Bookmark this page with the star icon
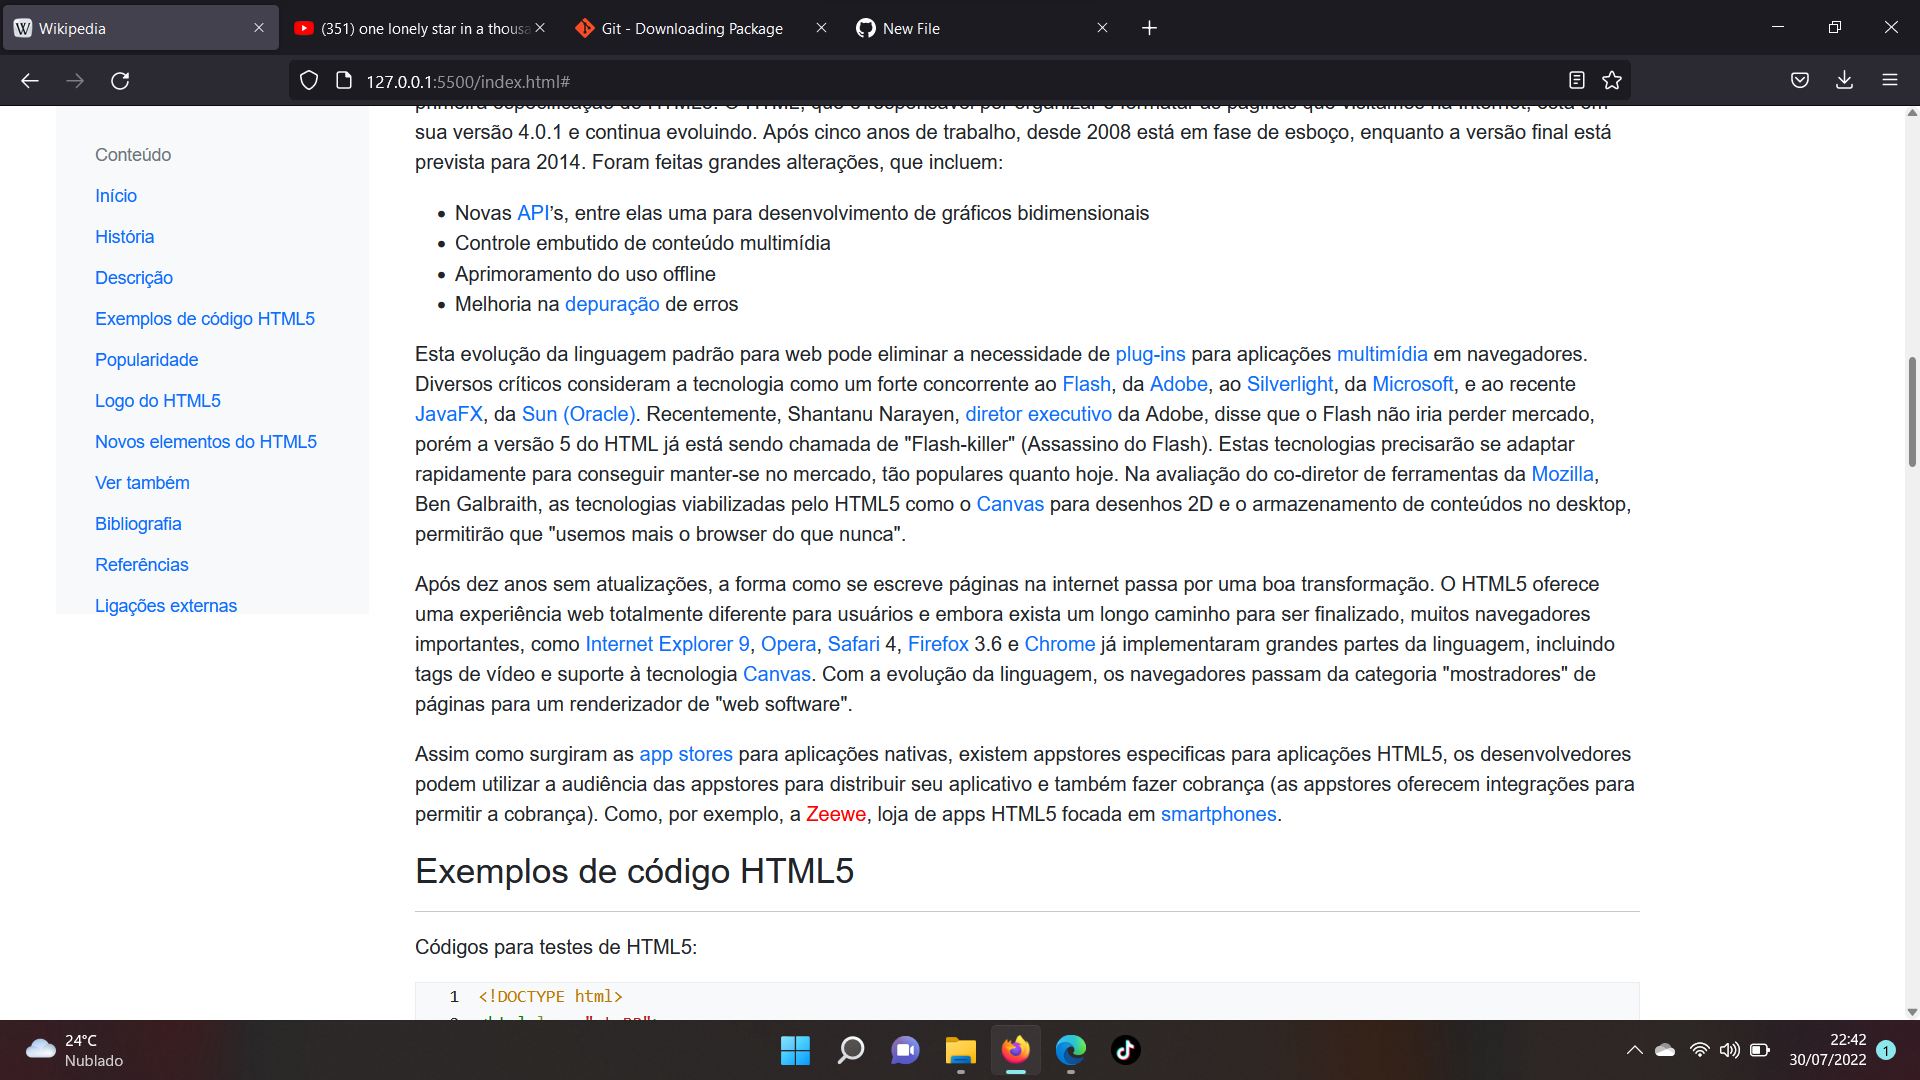The width and height of the screenshot is (1920, 1080). point(1612,80)
